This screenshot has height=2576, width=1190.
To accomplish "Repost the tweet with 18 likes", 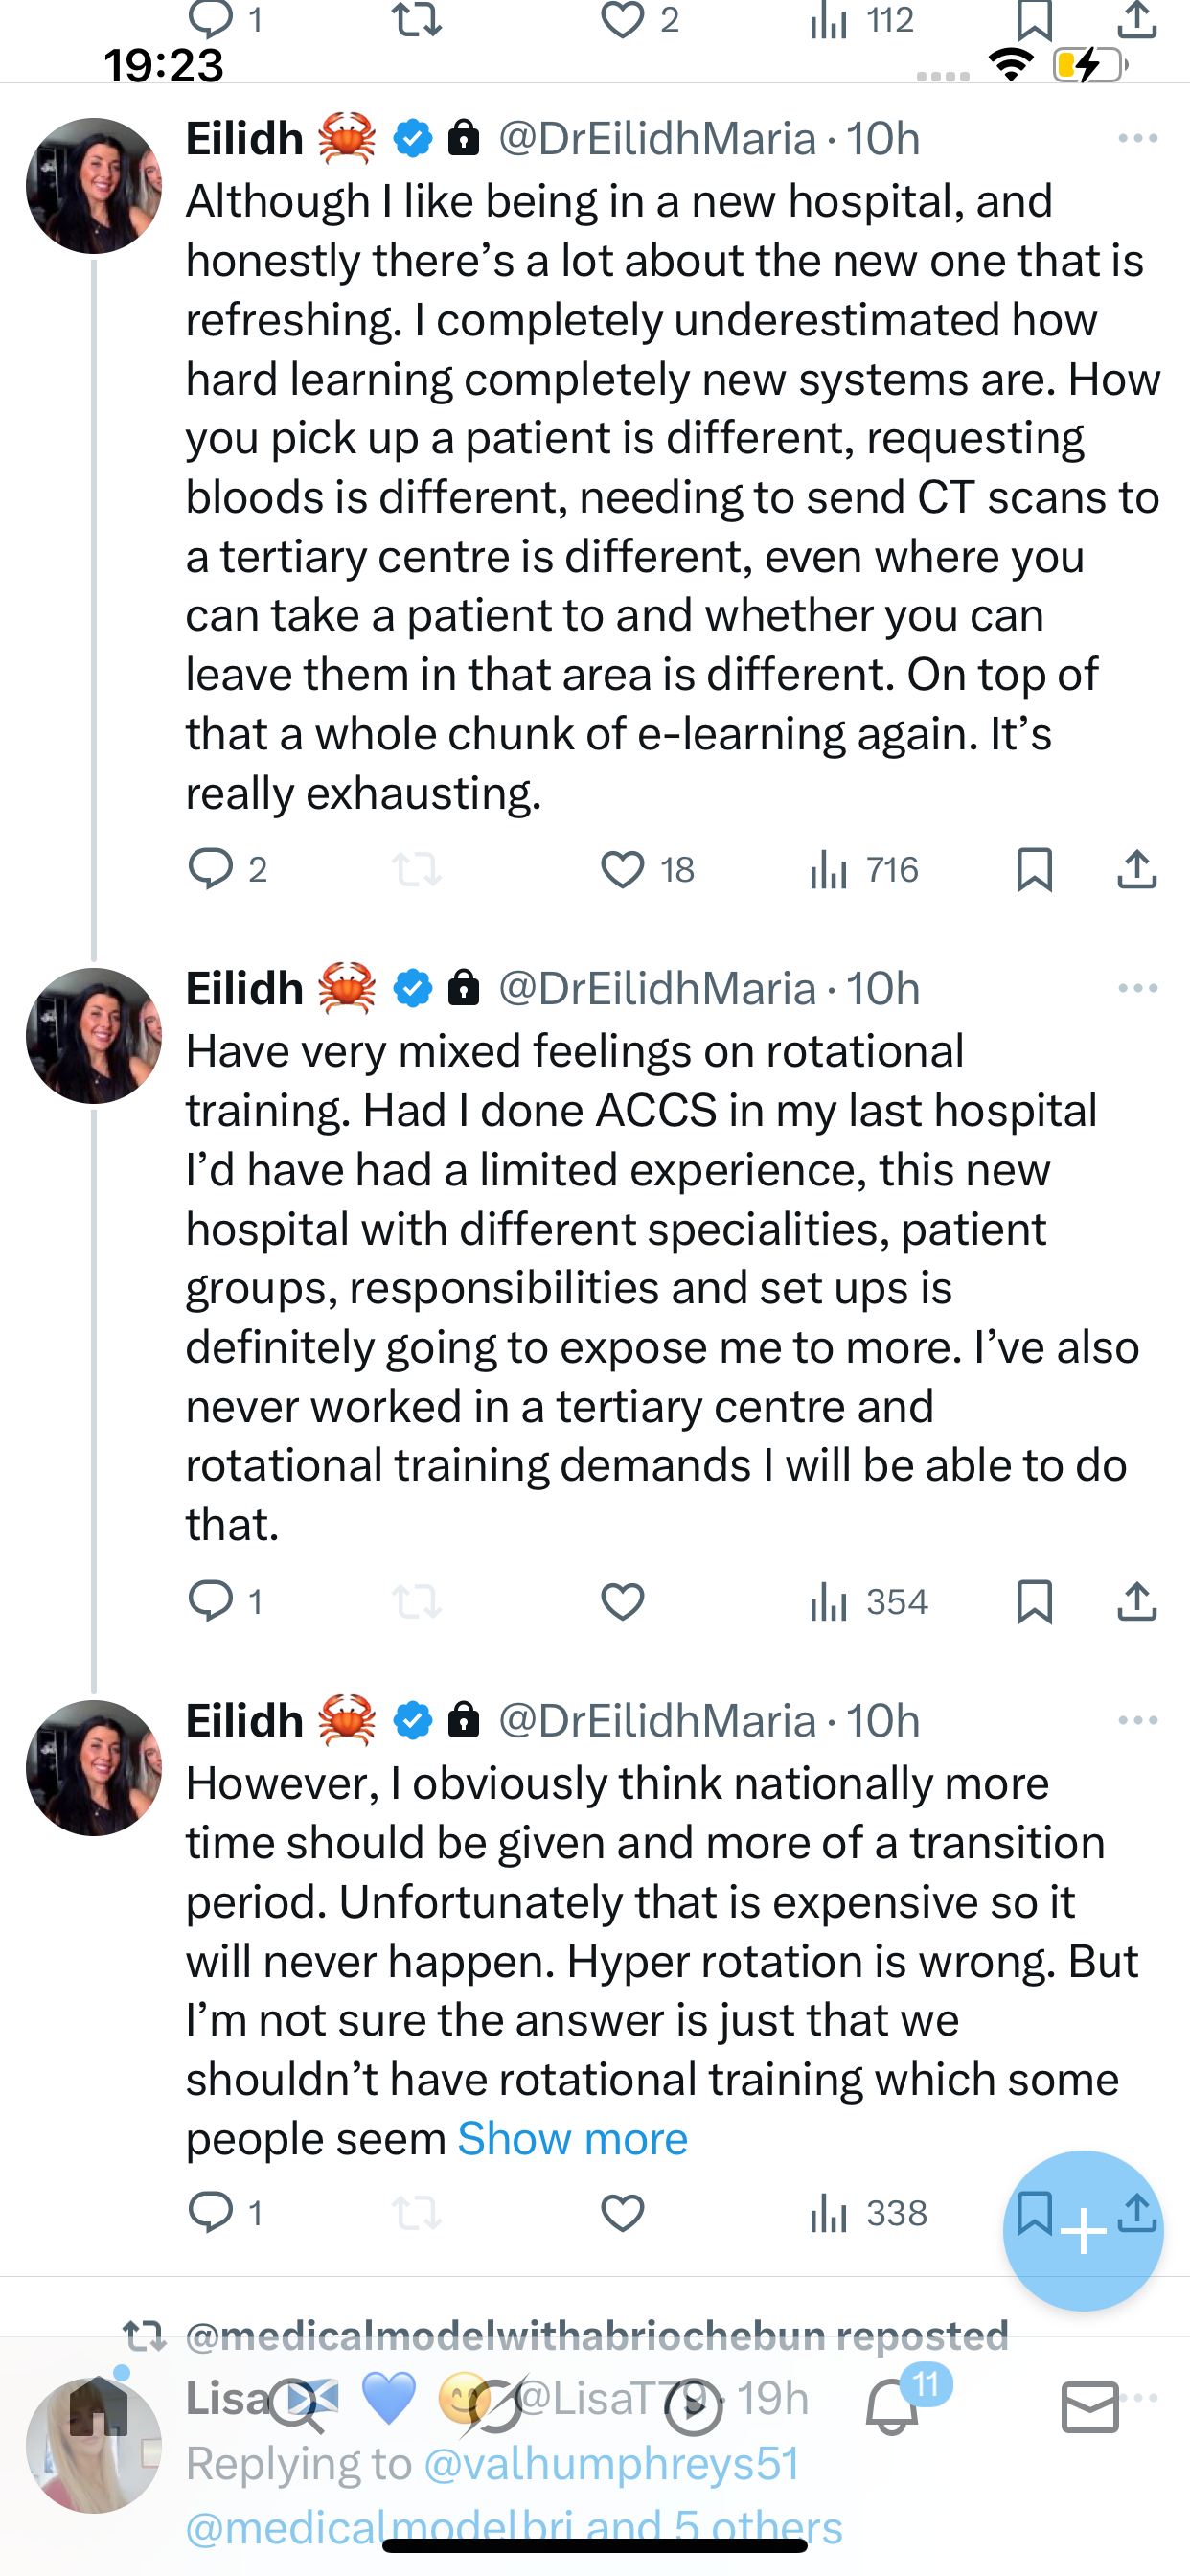I will coord(417,869).
